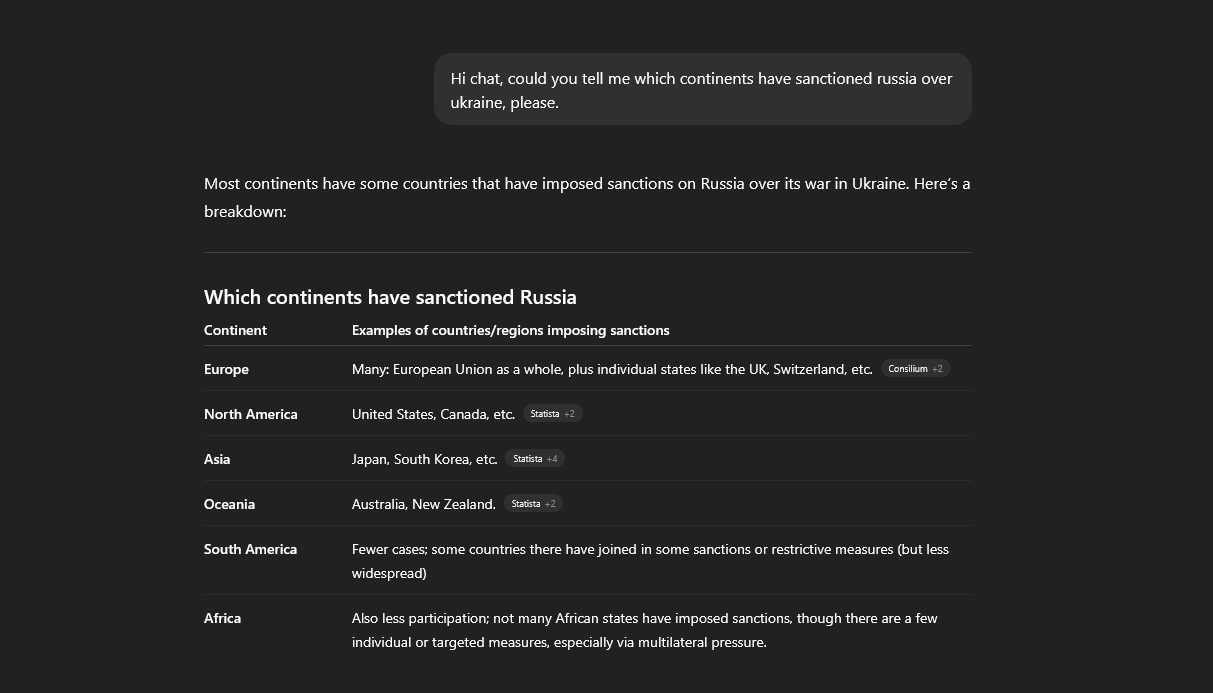
Task: Select the North America row label
Action: pyautogui.click(x=250, y=414)
